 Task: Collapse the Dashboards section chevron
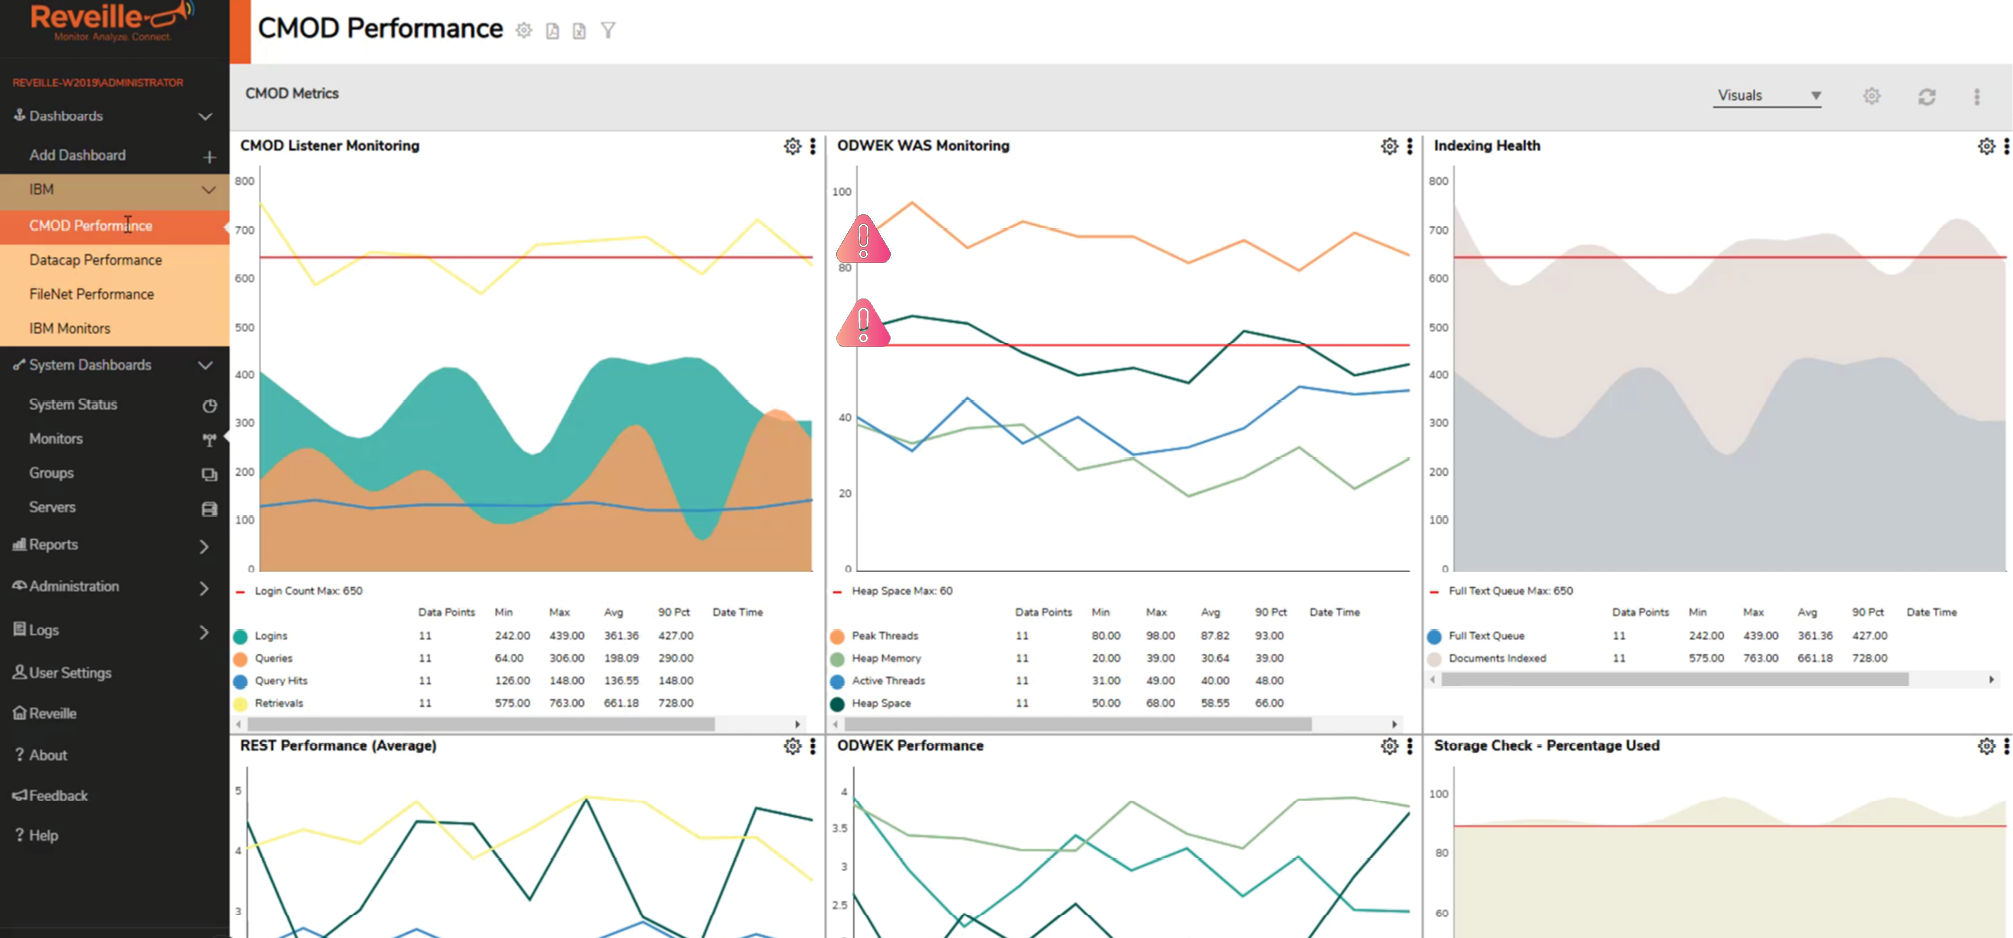[x=205, y=117]
